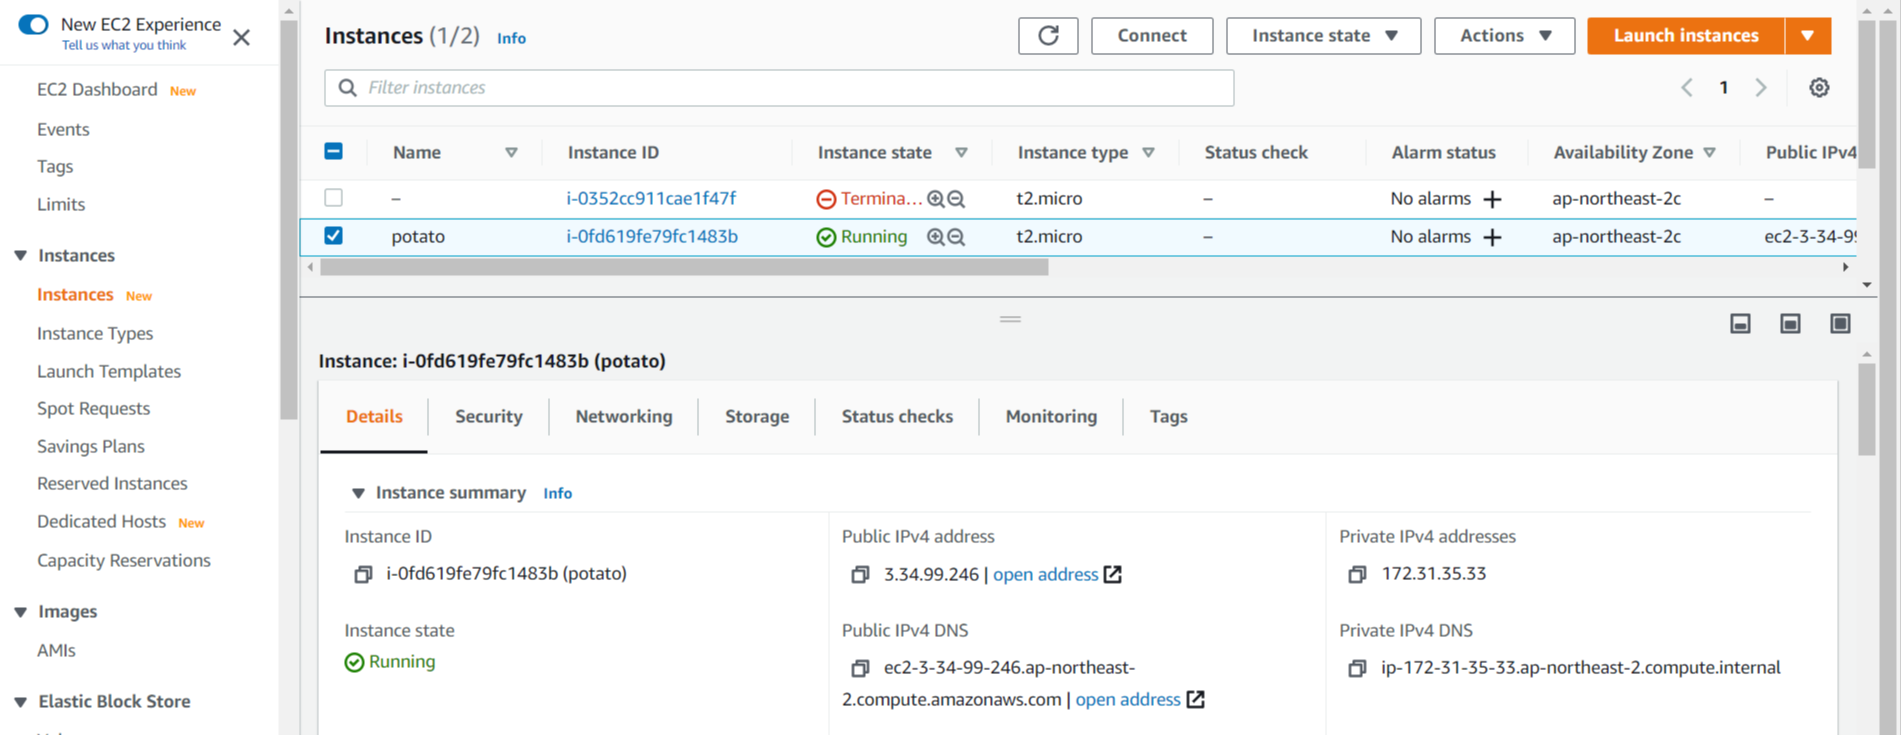Open EC2 Dashboard in sidebar
The height and width of the screenshot is (735, 1901).
coord(97,90)
